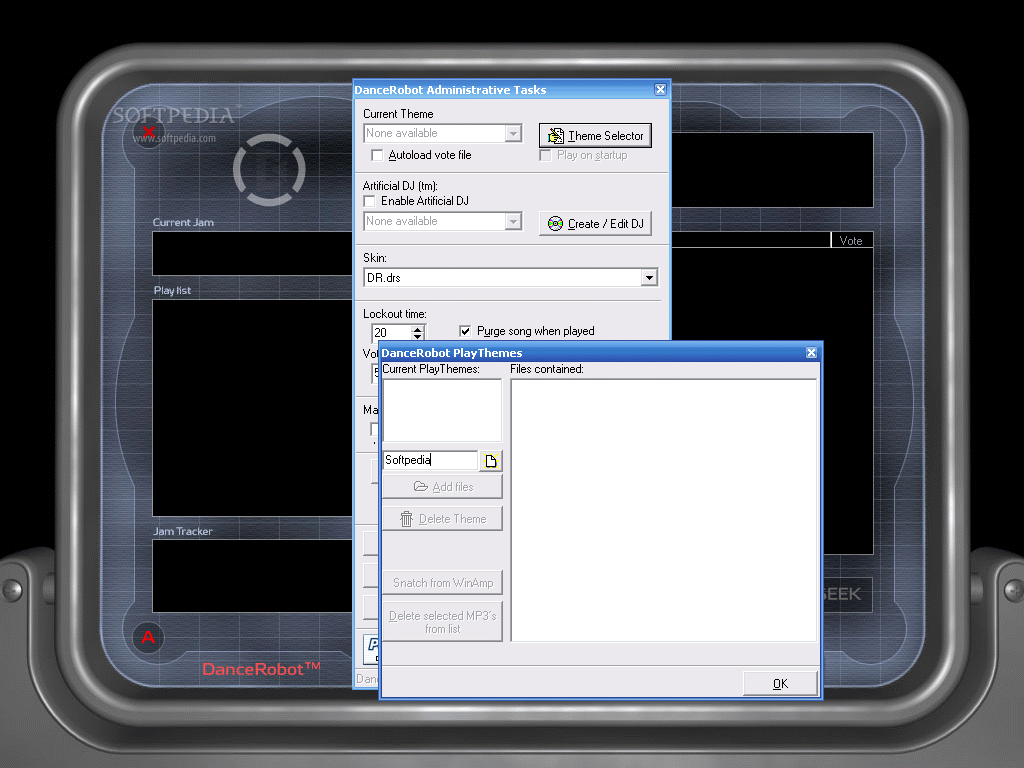Image resolution: width=1024 pixels, height=768 pixels.
Task: Click the Current Jam display box
Action: point(252,253)
